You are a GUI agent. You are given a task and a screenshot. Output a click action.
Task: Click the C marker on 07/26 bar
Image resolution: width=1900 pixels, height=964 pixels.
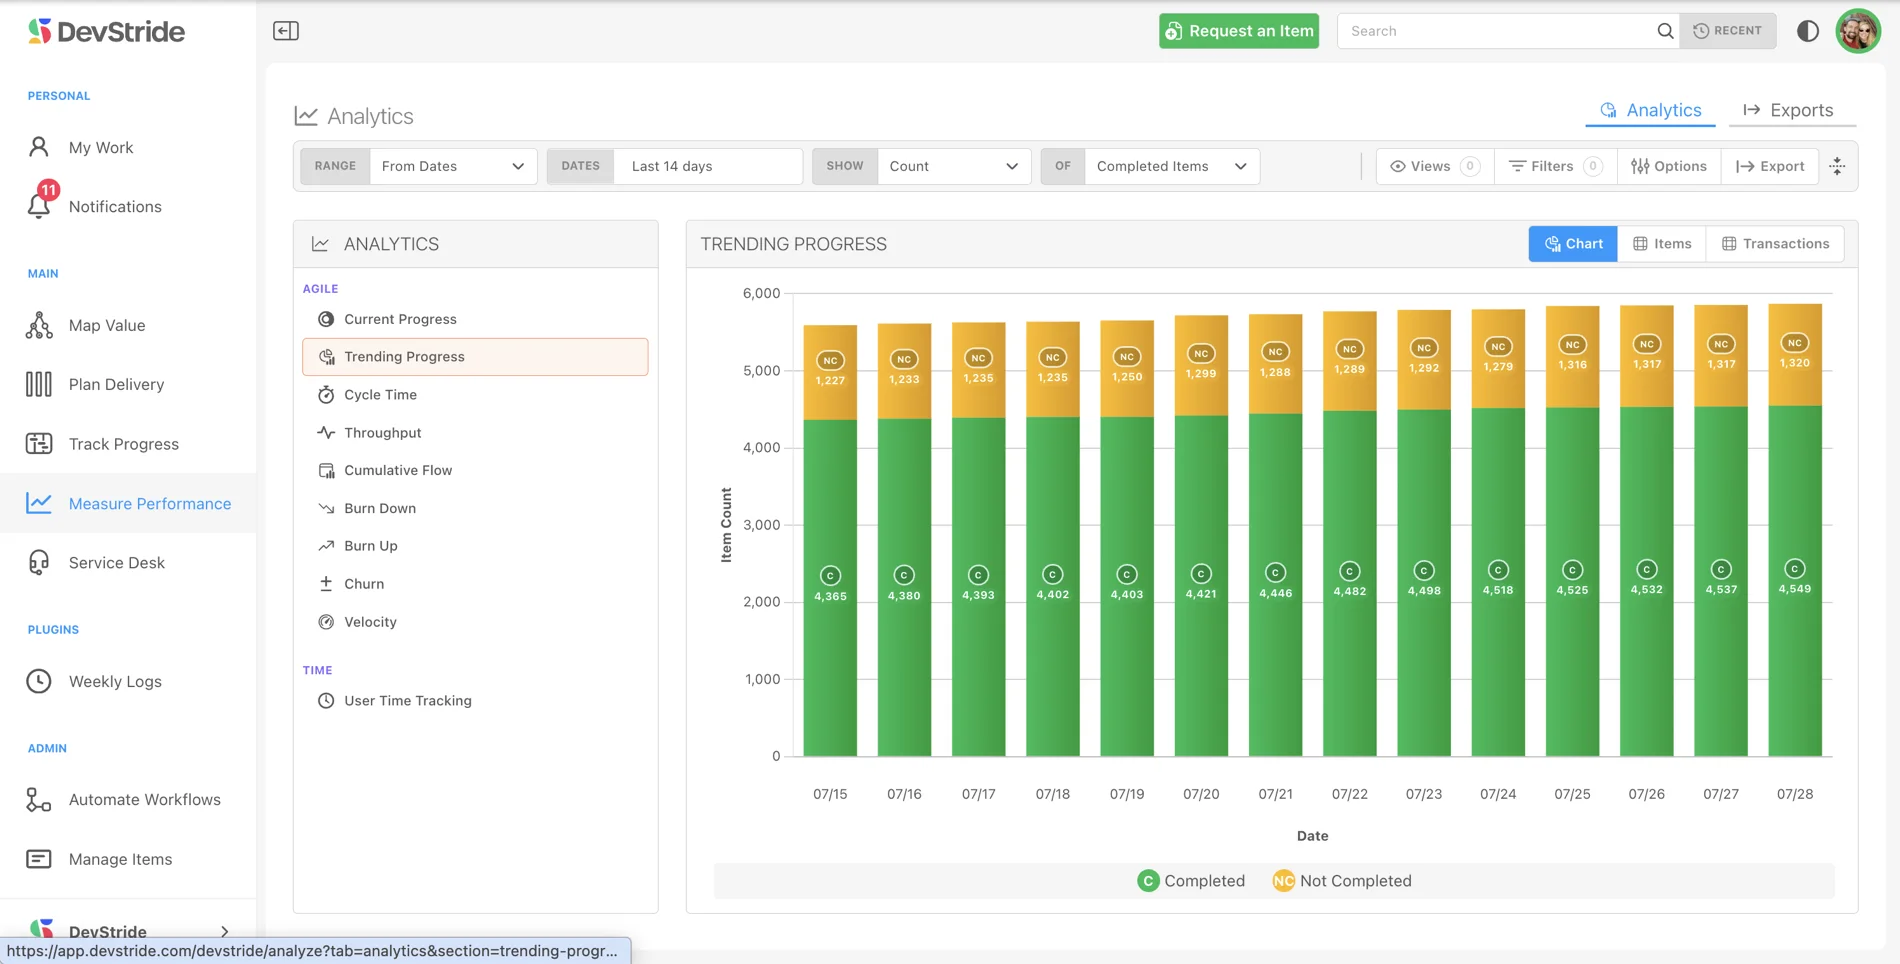pos(1647,569)
